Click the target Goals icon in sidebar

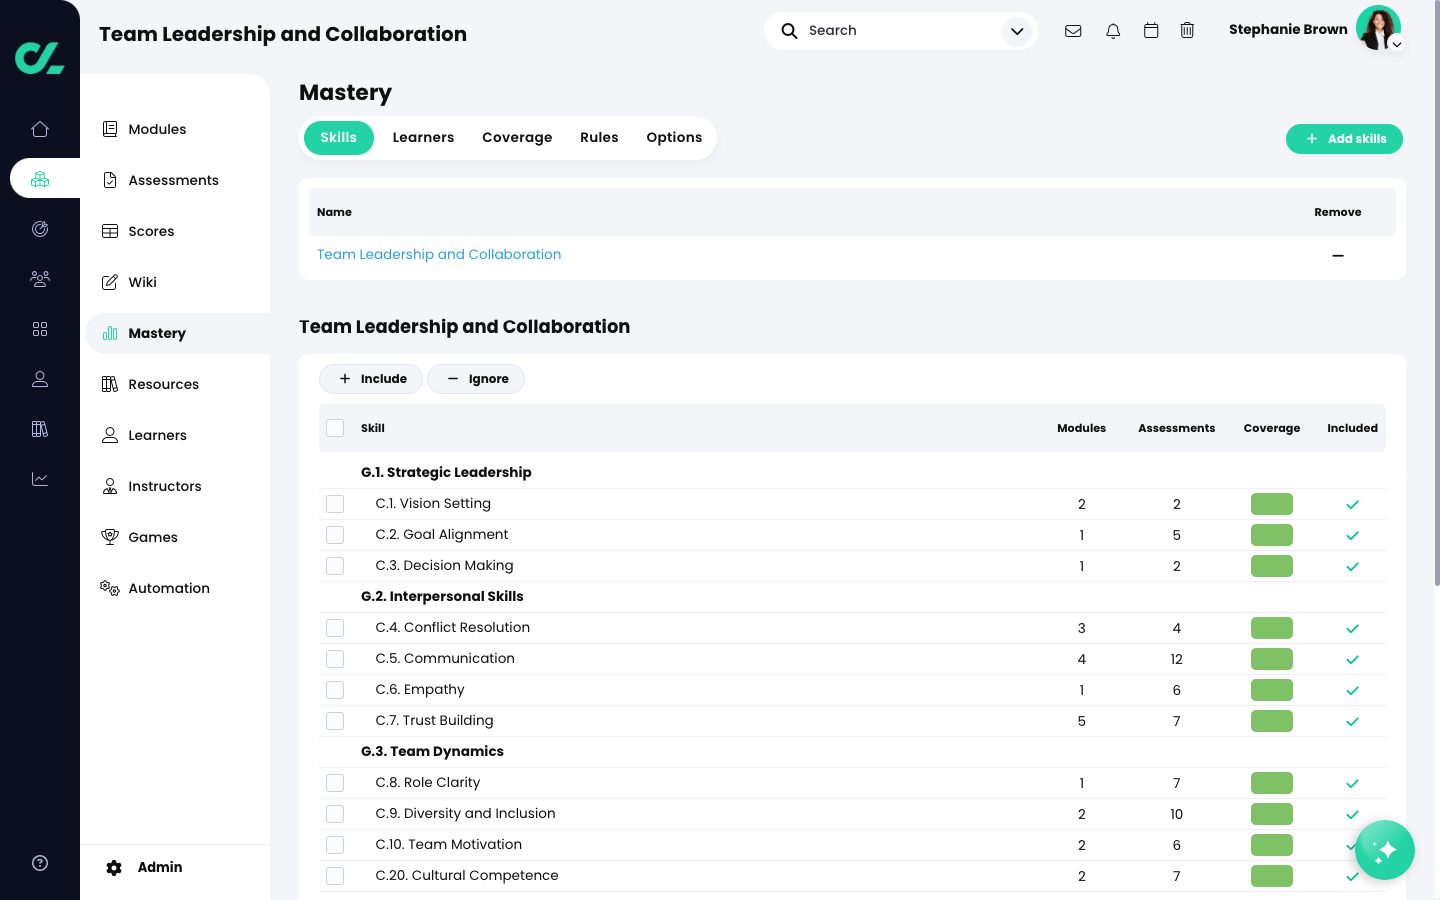40,228
